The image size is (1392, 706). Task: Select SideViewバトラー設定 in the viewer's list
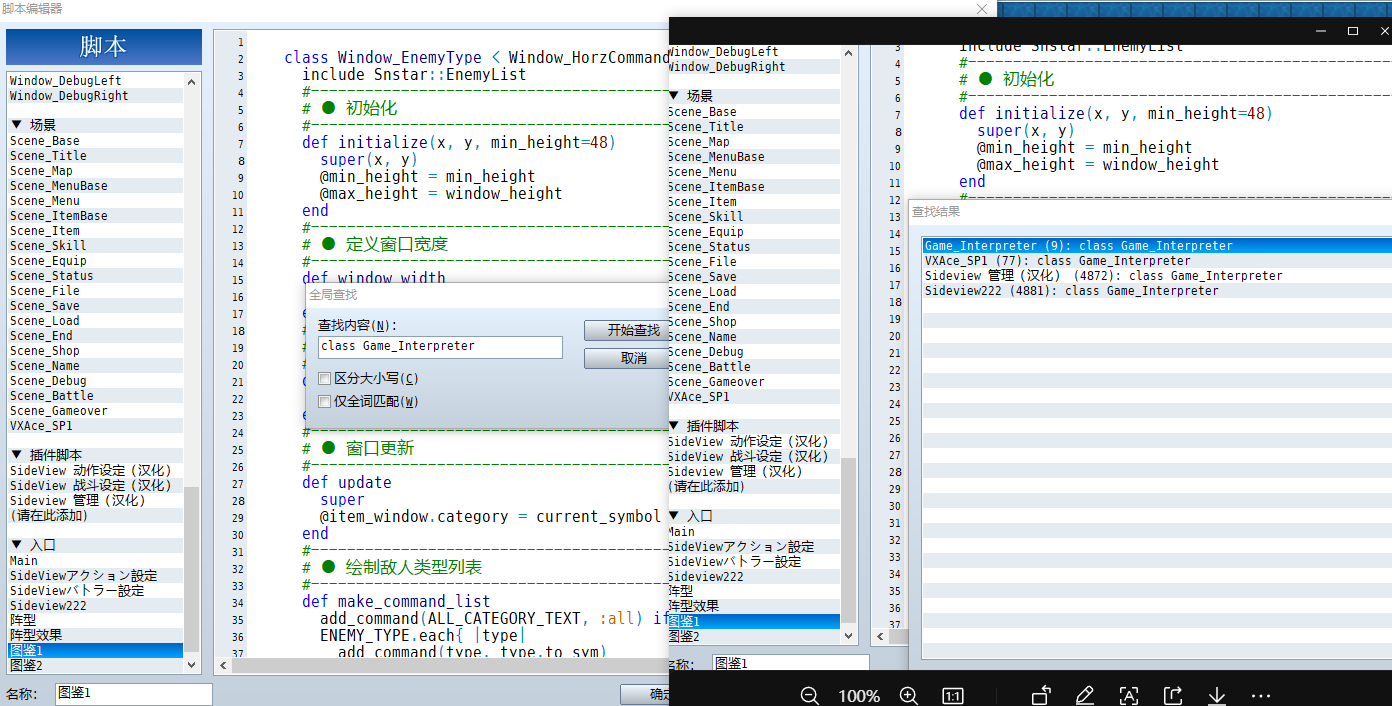(754, 562)
